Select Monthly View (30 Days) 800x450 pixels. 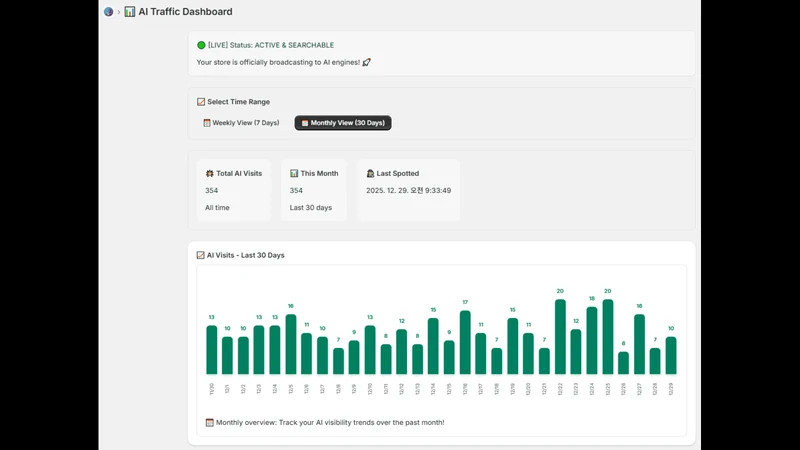click(343, 123)
